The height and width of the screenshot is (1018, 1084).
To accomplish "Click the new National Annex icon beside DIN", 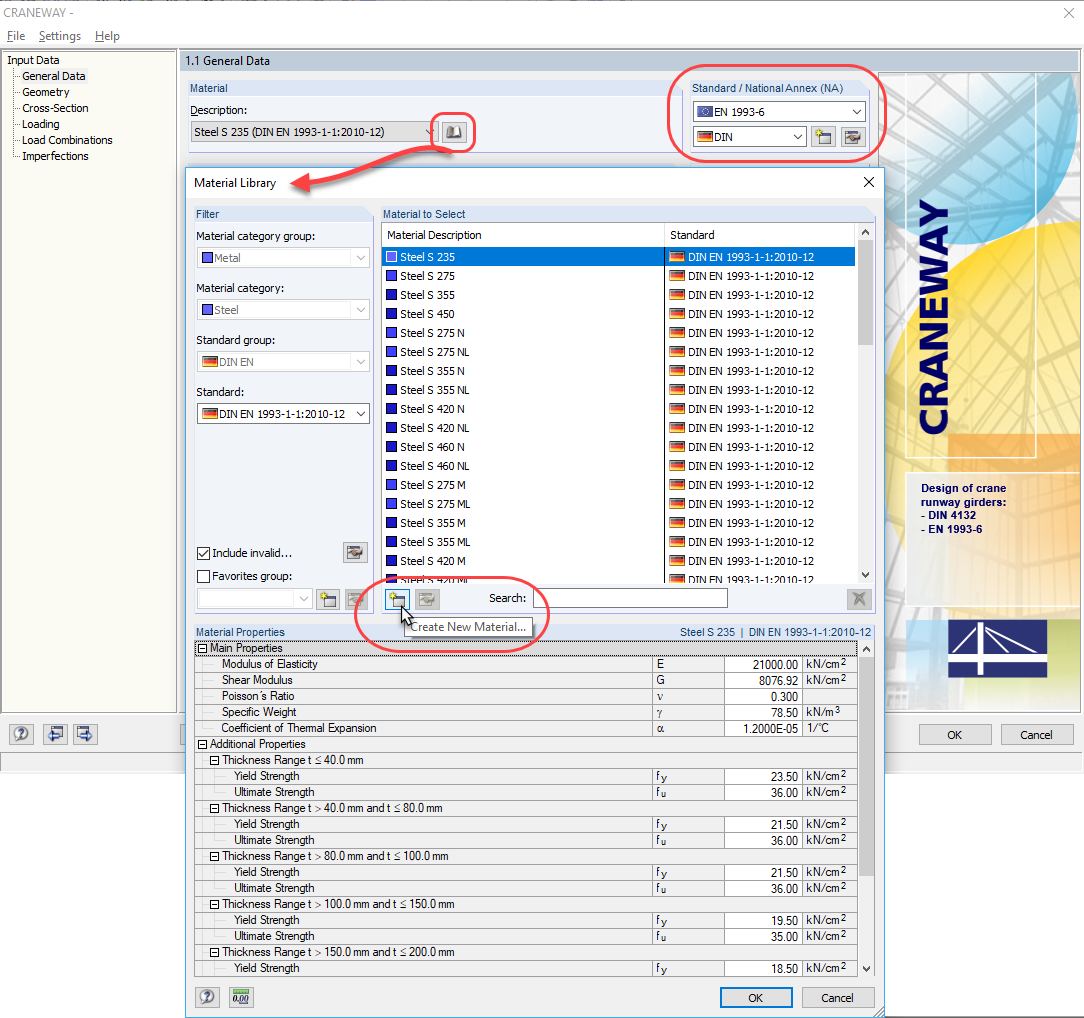I will coord(823,137).
